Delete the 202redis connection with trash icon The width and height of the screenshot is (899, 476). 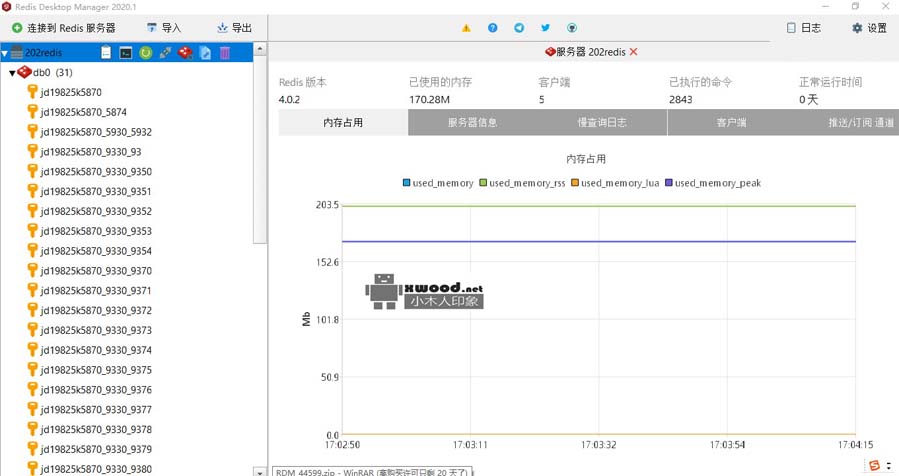click(x=225, y=53)
